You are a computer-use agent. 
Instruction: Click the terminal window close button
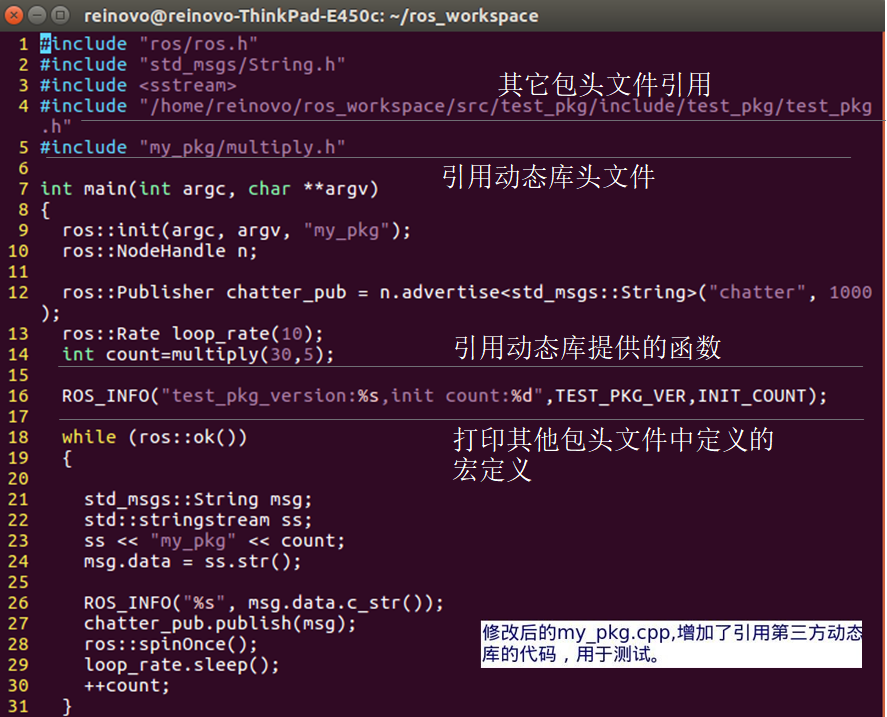13,15
